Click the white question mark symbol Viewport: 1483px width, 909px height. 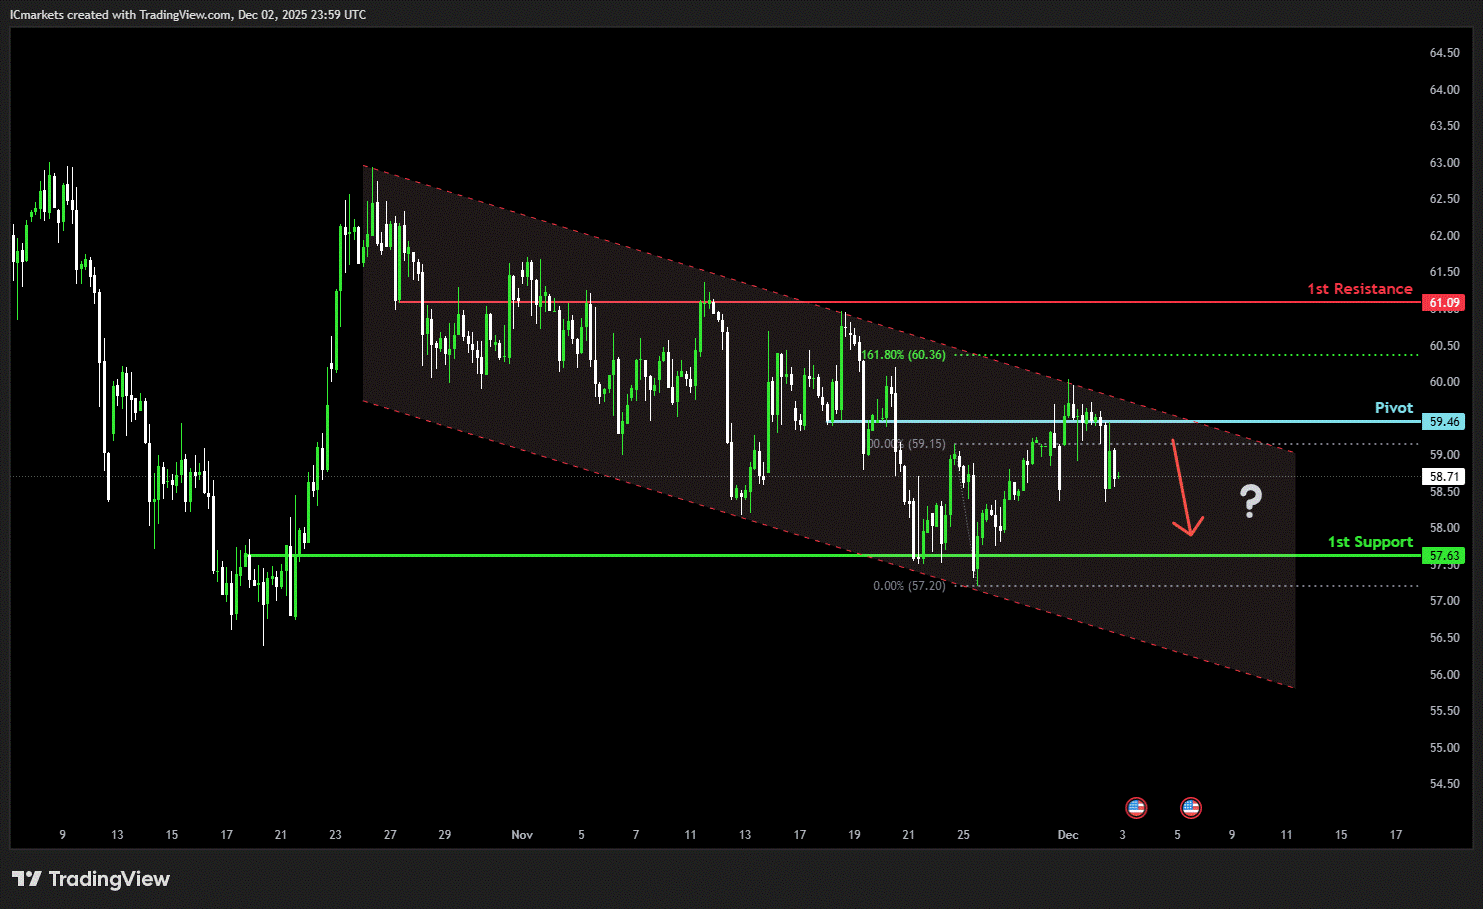1250,500
